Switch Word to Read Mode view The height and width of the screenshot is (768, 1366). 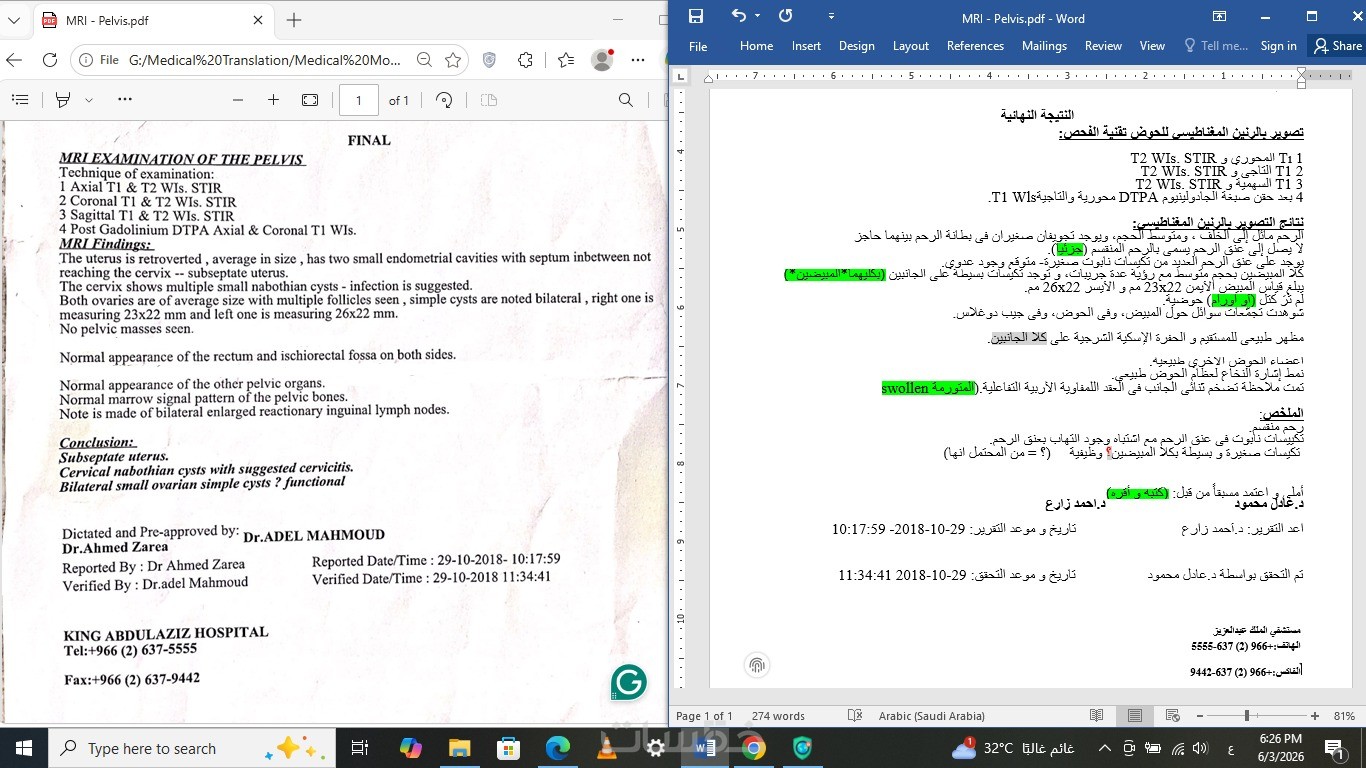[1097, 716]
